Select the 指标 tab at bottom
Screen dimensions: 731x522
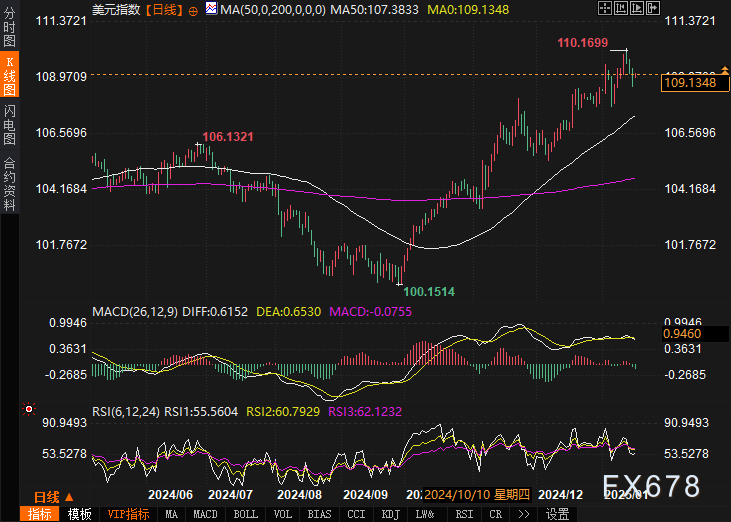(40, 514)
